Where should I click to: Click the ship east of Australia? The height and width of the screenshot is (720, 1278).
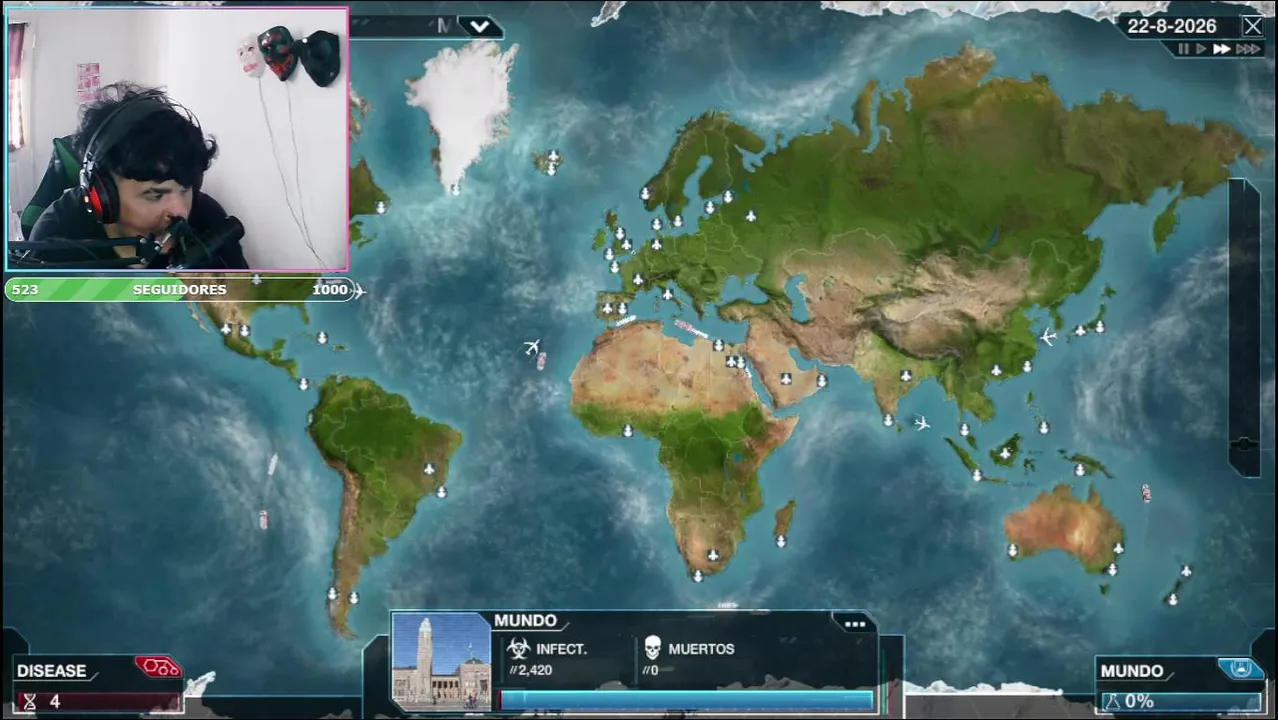point(1146,493)
